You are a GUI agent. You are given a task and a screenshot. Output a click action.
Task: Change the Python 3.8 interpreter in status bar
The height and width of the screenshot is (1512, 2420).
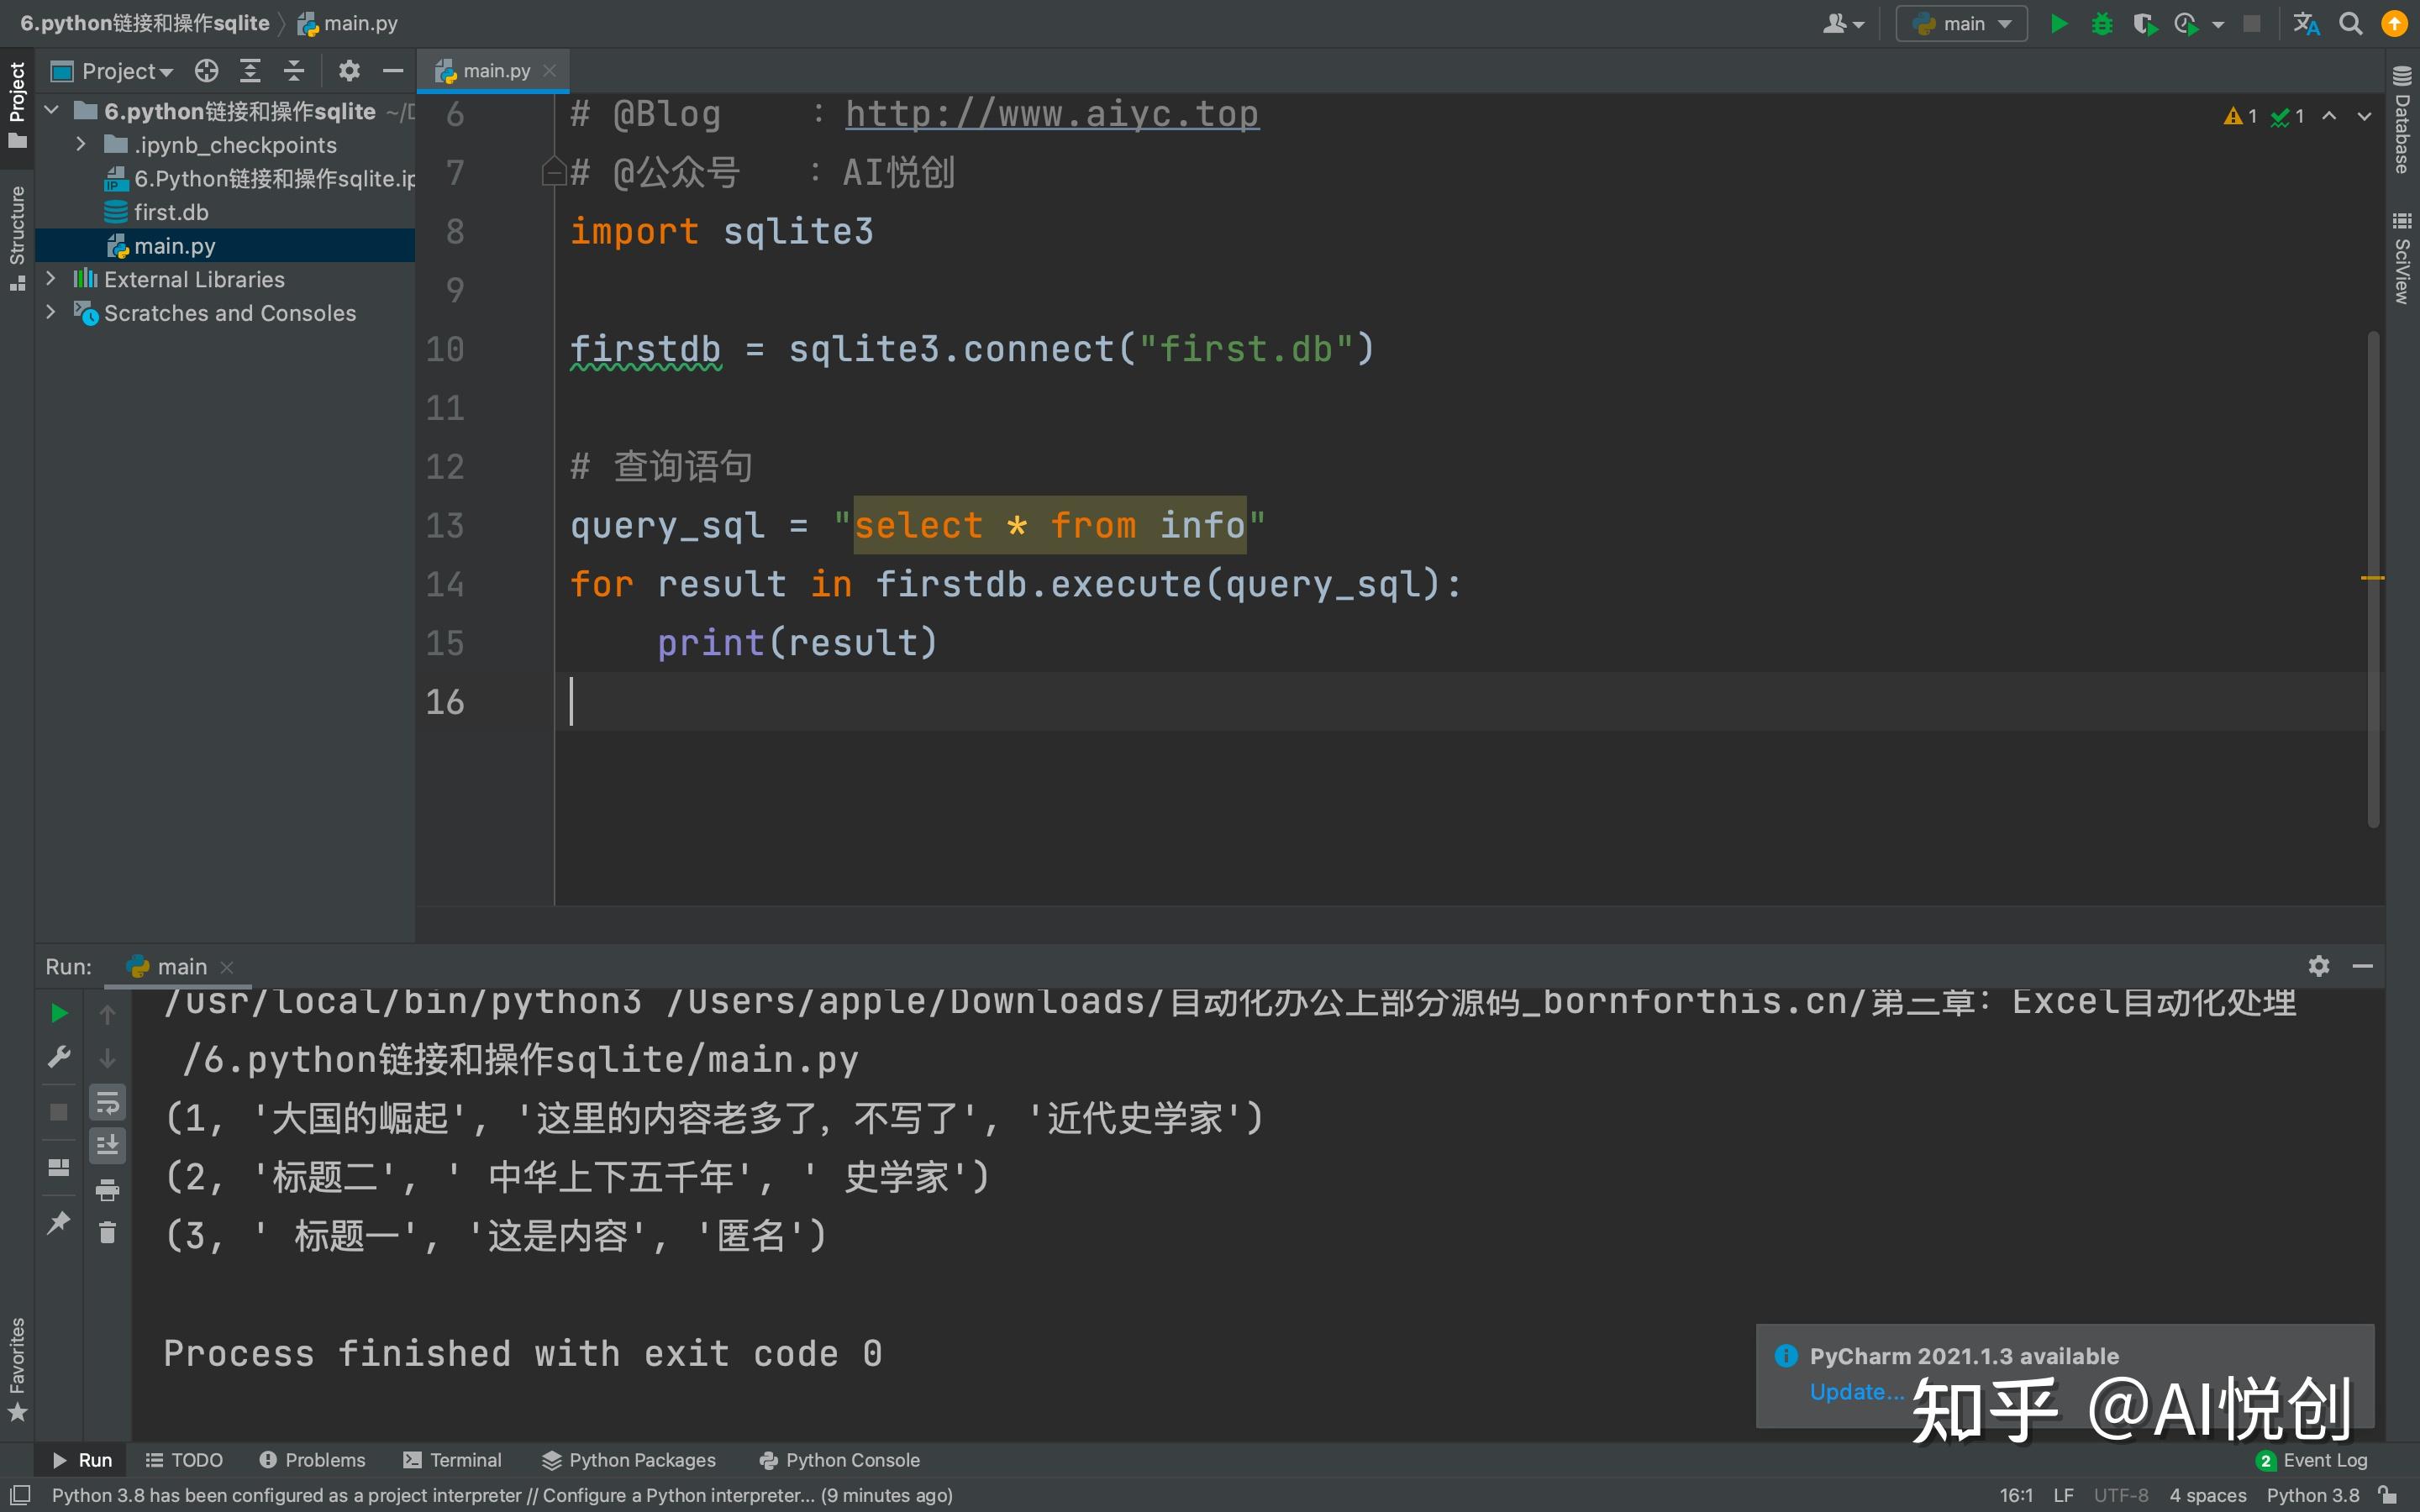tap(2313, 1495)
